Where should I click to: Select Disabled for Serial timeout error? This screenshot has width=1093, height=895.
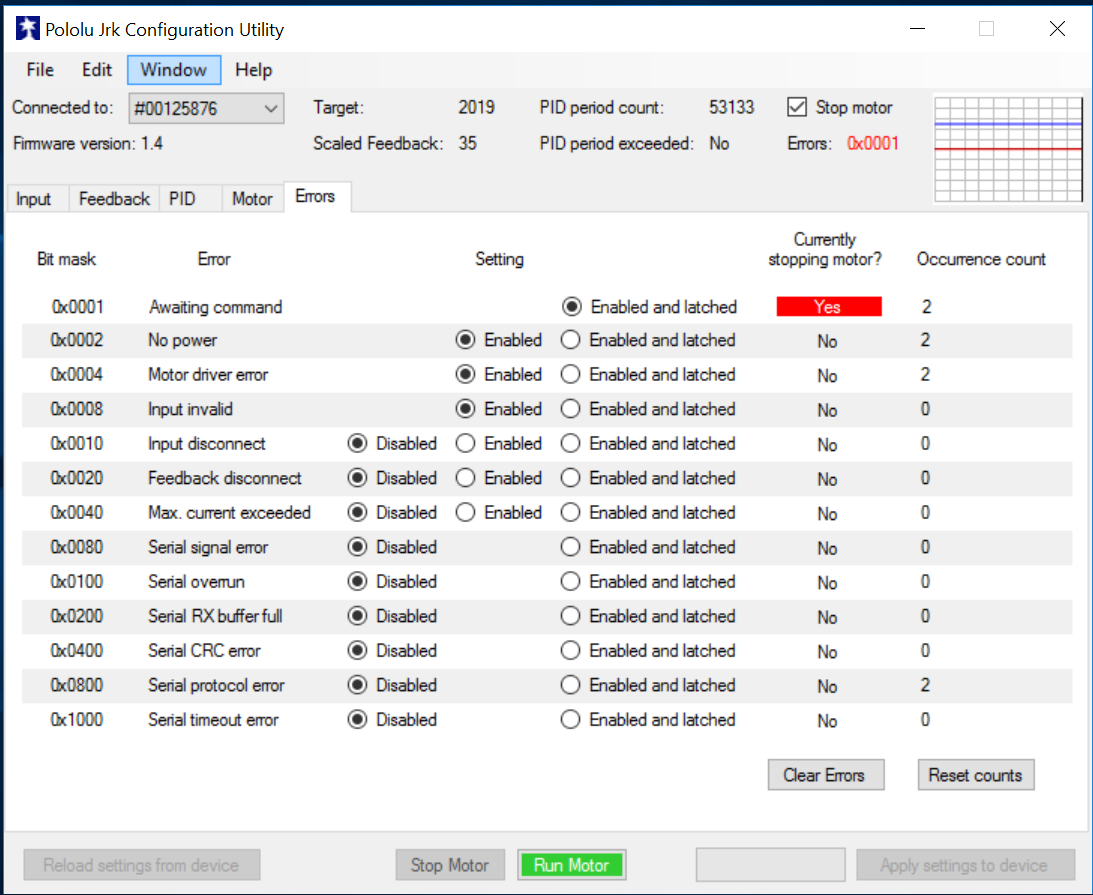click(392, 719)
